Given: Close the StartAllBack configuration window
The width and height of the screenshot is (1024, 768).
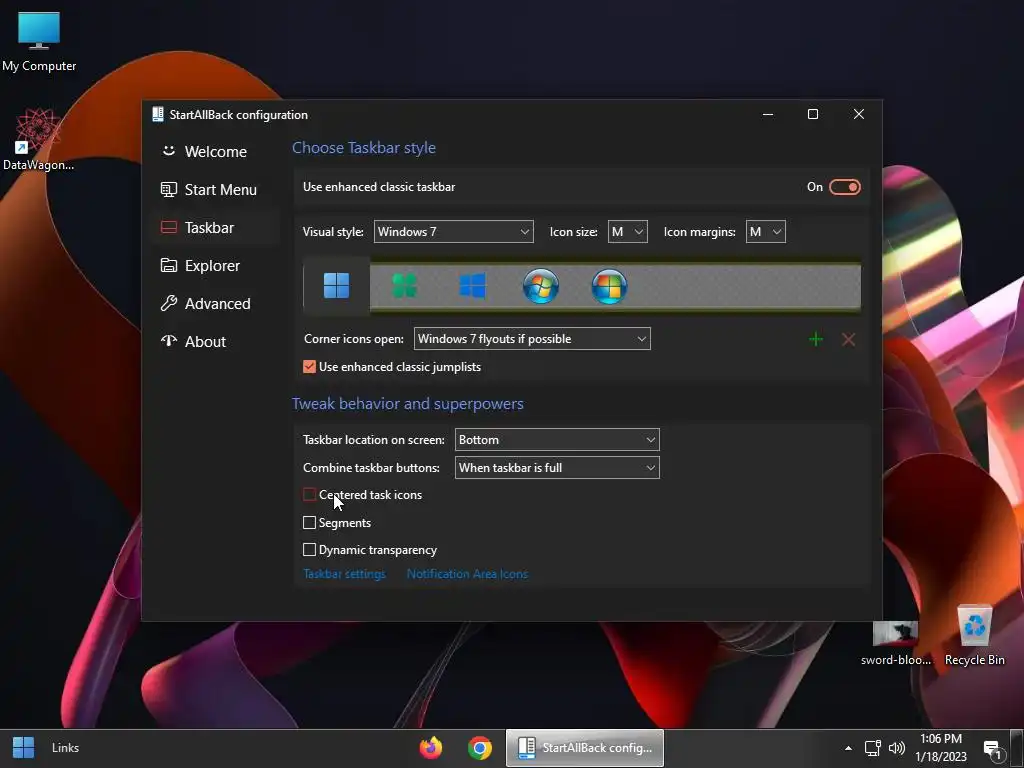Looking at the screenshot, I should (x=859, y=114).
